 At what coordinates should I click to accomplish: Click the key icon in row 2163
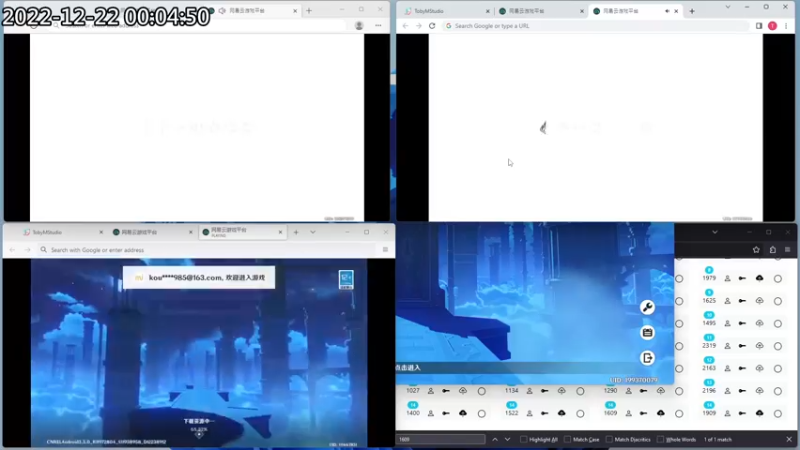742,368
